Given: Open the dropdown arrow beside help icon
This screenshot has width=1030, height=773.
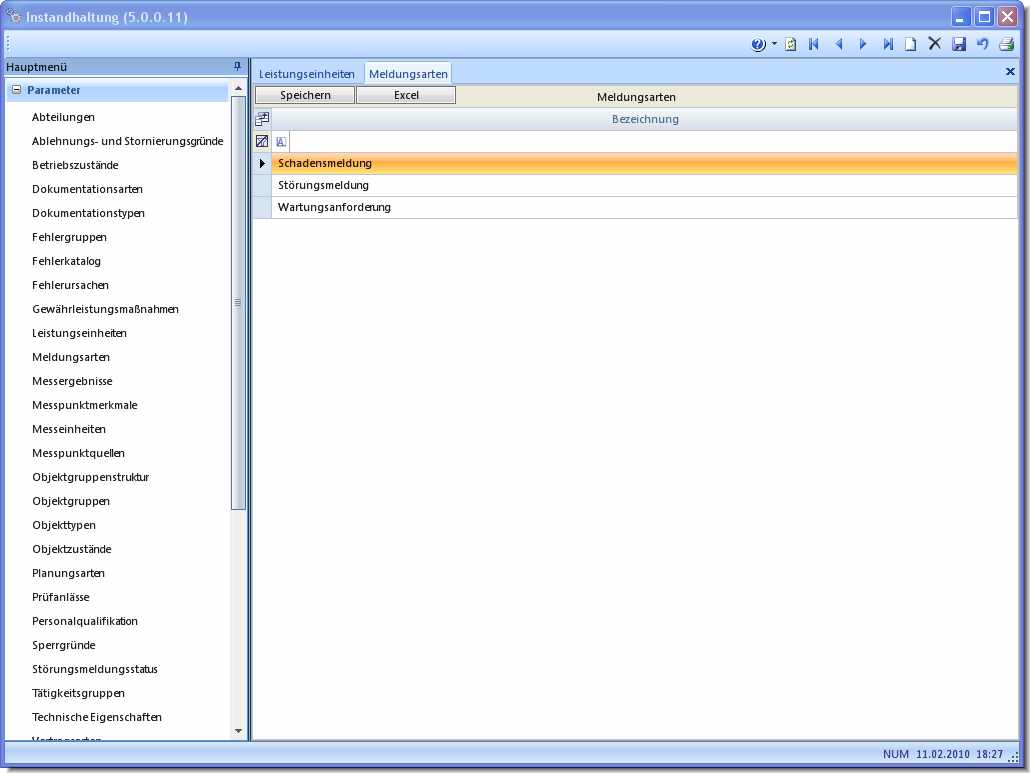Looking at the screenshot, I should click(x=774, y=44).
